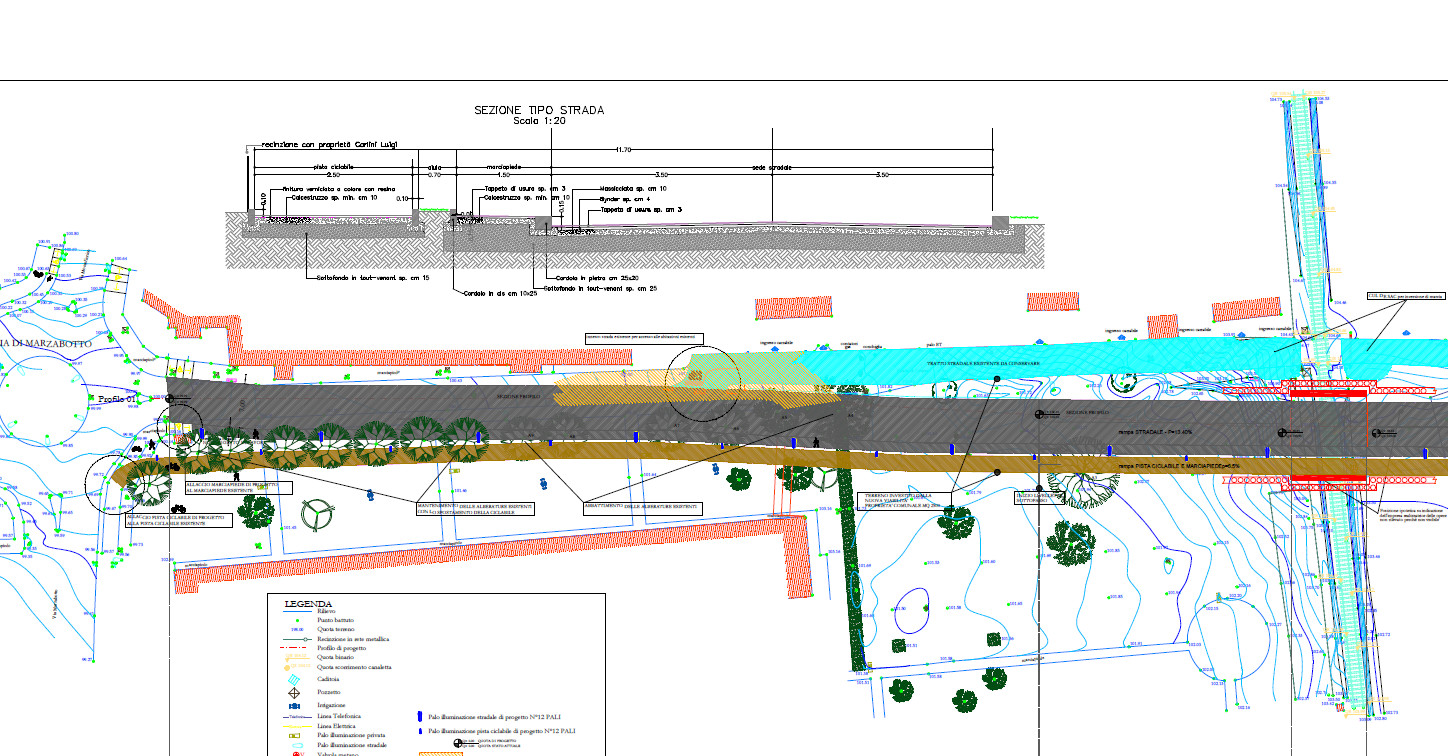Click the 'pista ciclabile' dimension label
The width and height of the screenshot is (1448, 756).
pos(333,167)
